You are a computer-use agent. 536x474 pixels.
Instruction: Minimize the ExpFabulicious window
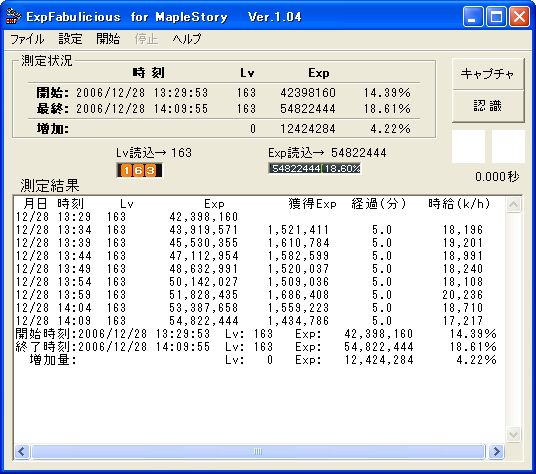pos(472,16)
